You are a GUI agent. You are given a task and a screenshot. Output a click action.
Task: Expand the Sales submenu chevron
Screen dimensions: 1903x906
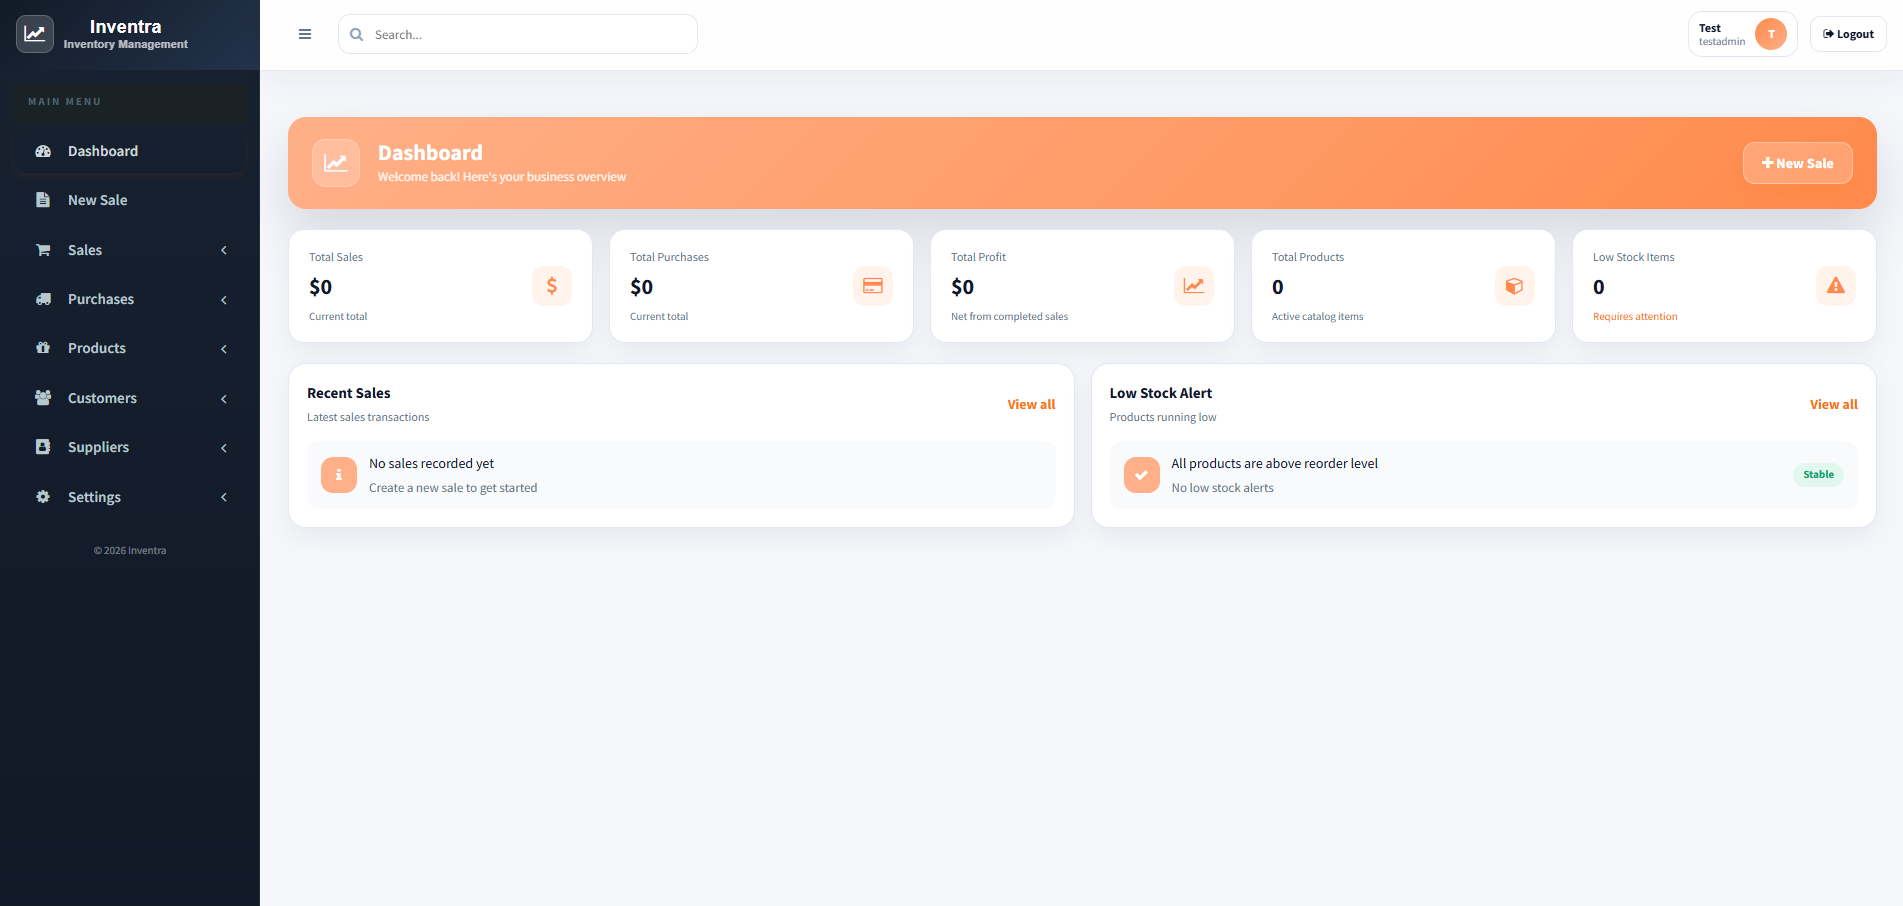(x=224, y=250)
